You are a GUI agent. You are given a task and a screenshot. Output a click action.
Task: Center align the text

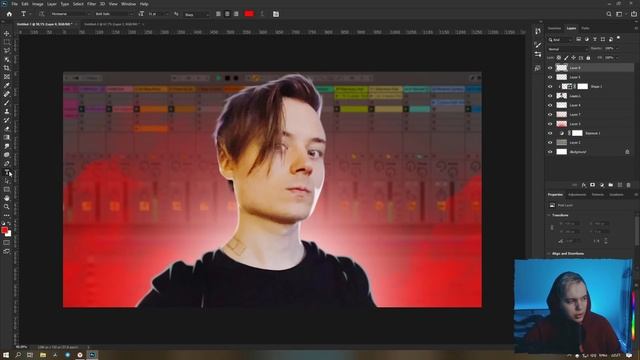click(x=227, y=14)
